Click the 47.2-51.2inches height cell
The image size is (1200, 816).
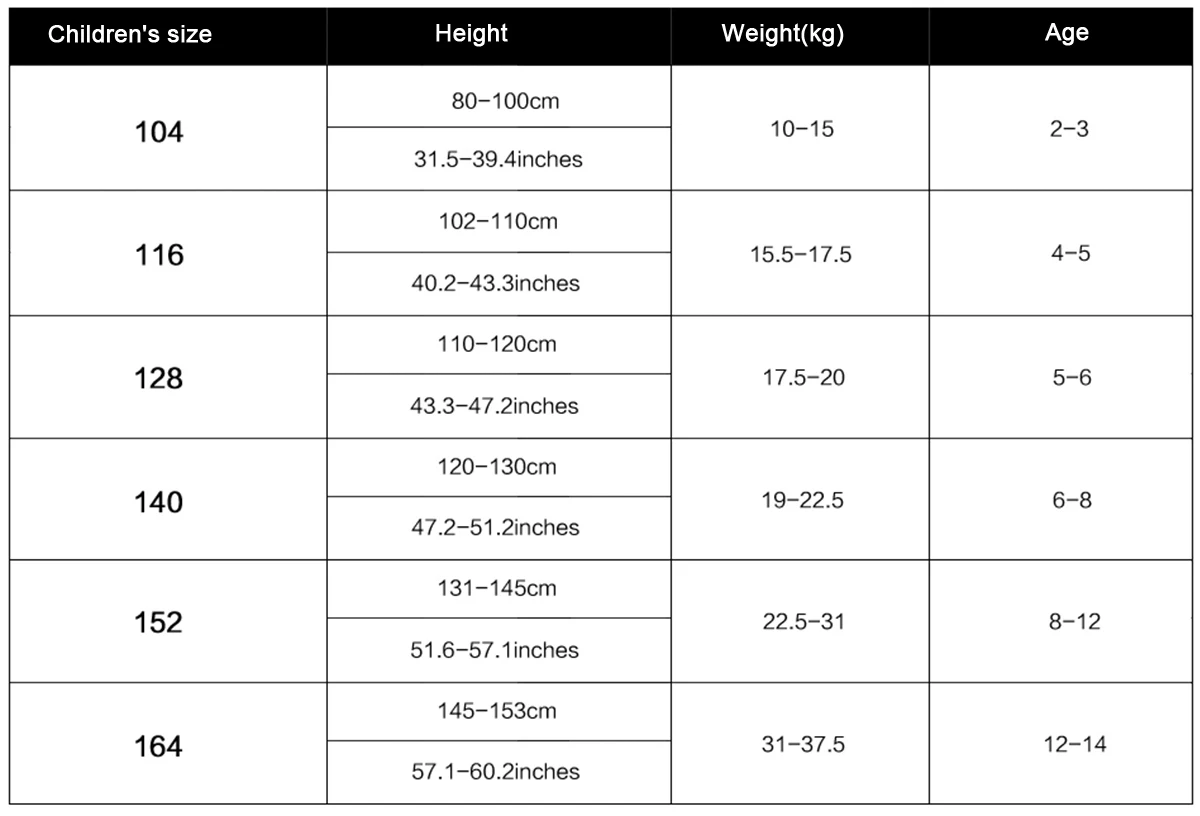[497, 527]
